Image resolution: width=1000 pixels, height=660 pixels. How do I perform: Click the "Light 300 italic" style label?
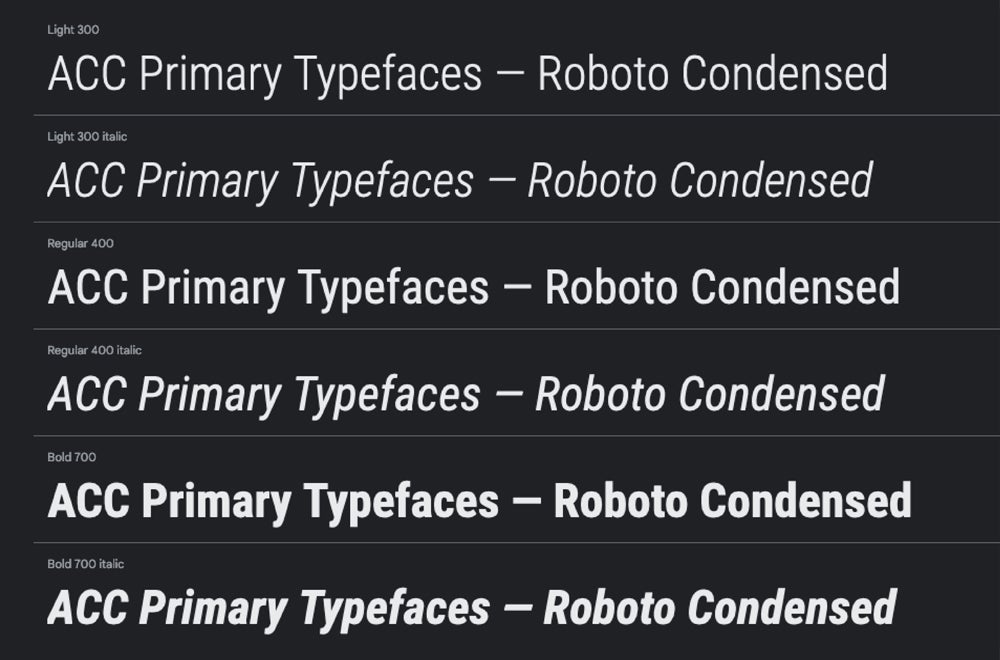(x=87, y=137)
